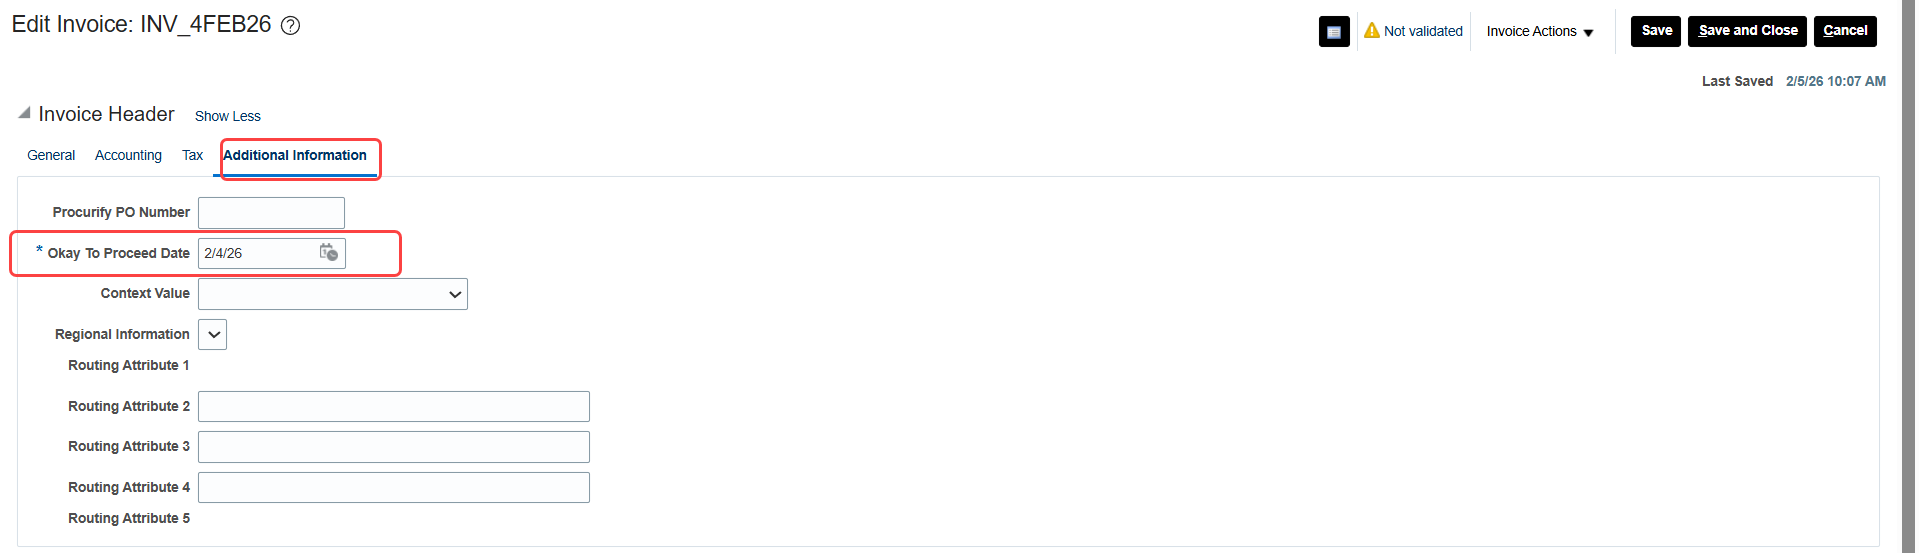Select the Additional Information tab
The width and height of the screenshot is (1919, 553).
point(295,155)
